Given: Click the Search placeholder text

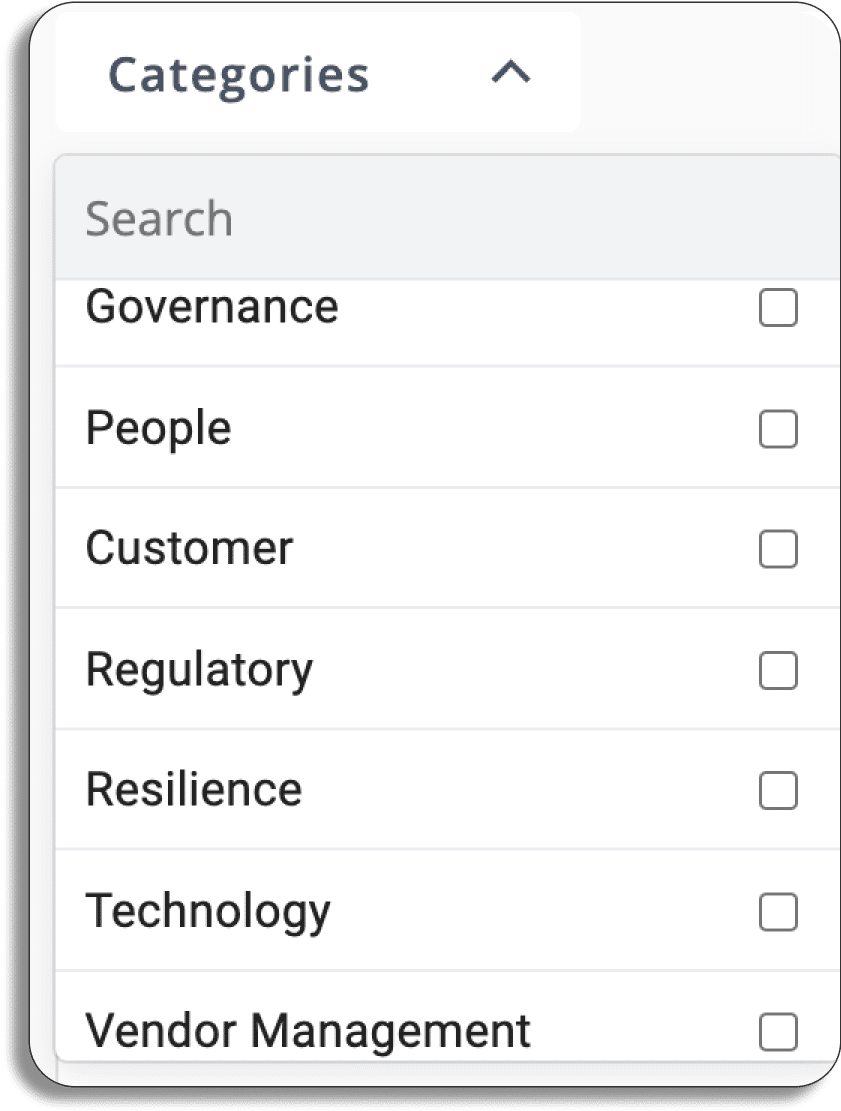Looking at the screenshot, I should click(x=159, y=218).
